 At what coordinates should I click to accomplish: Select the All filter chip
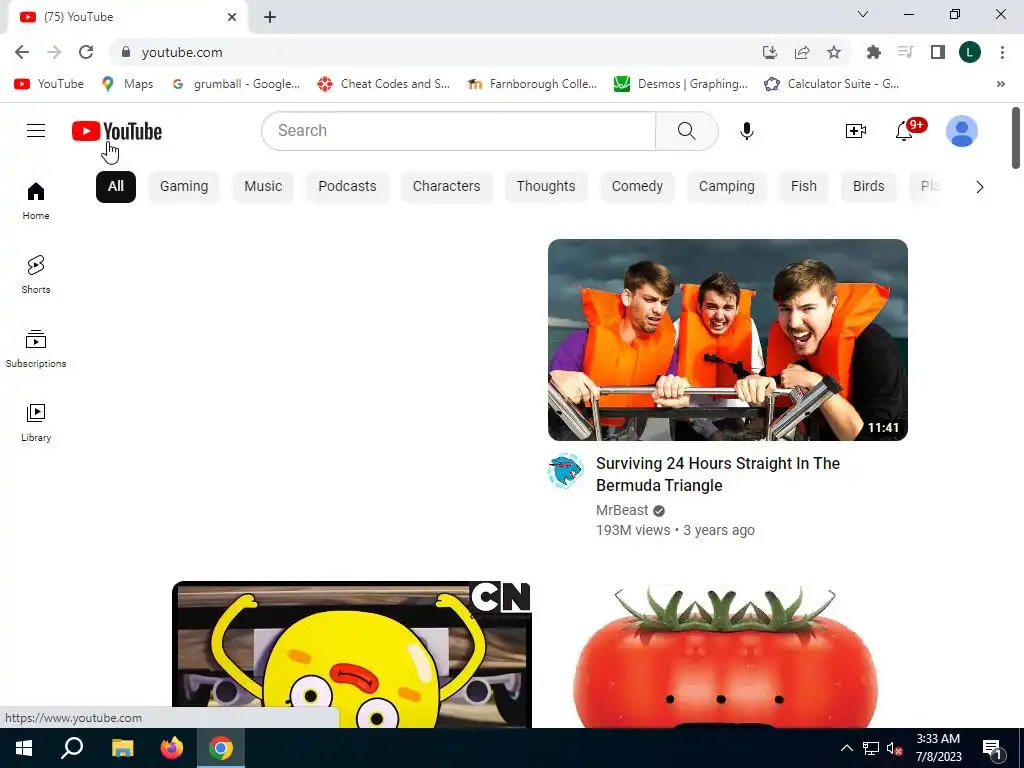click(x=116, y=187)
